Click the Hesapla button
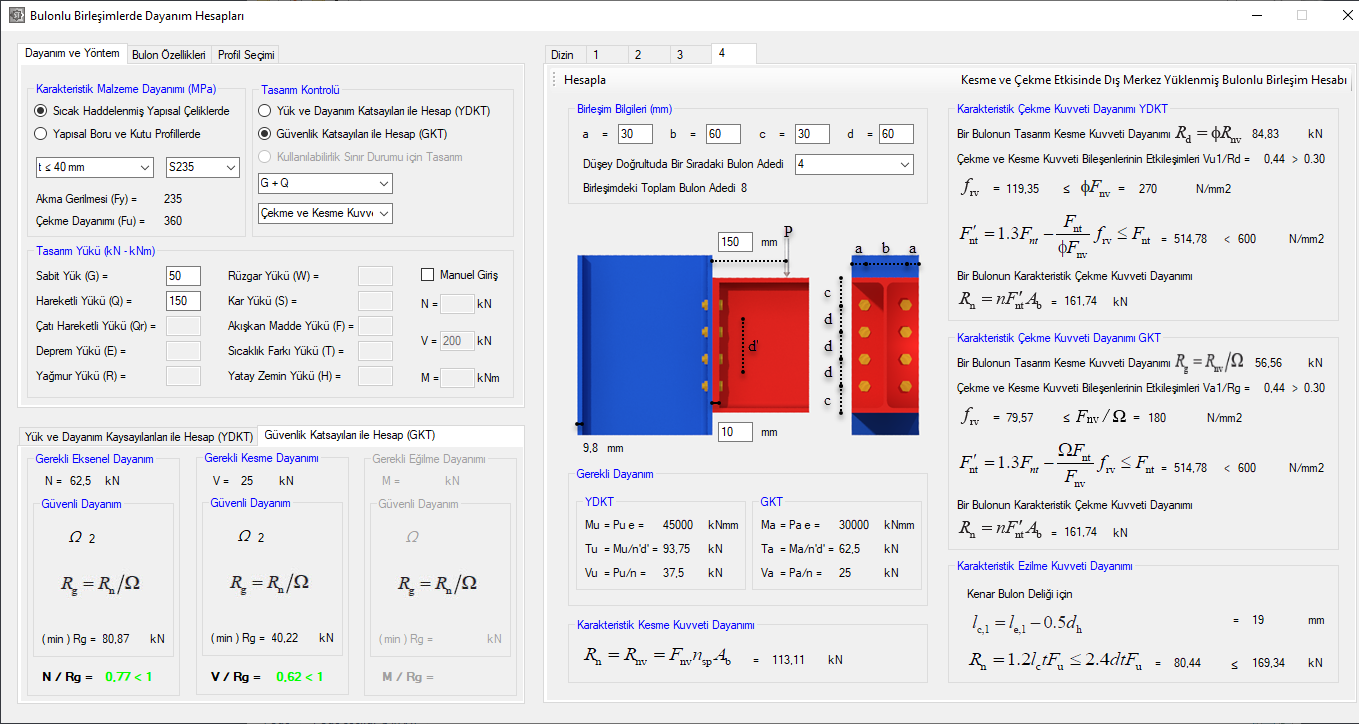 [x=585, y=80]
